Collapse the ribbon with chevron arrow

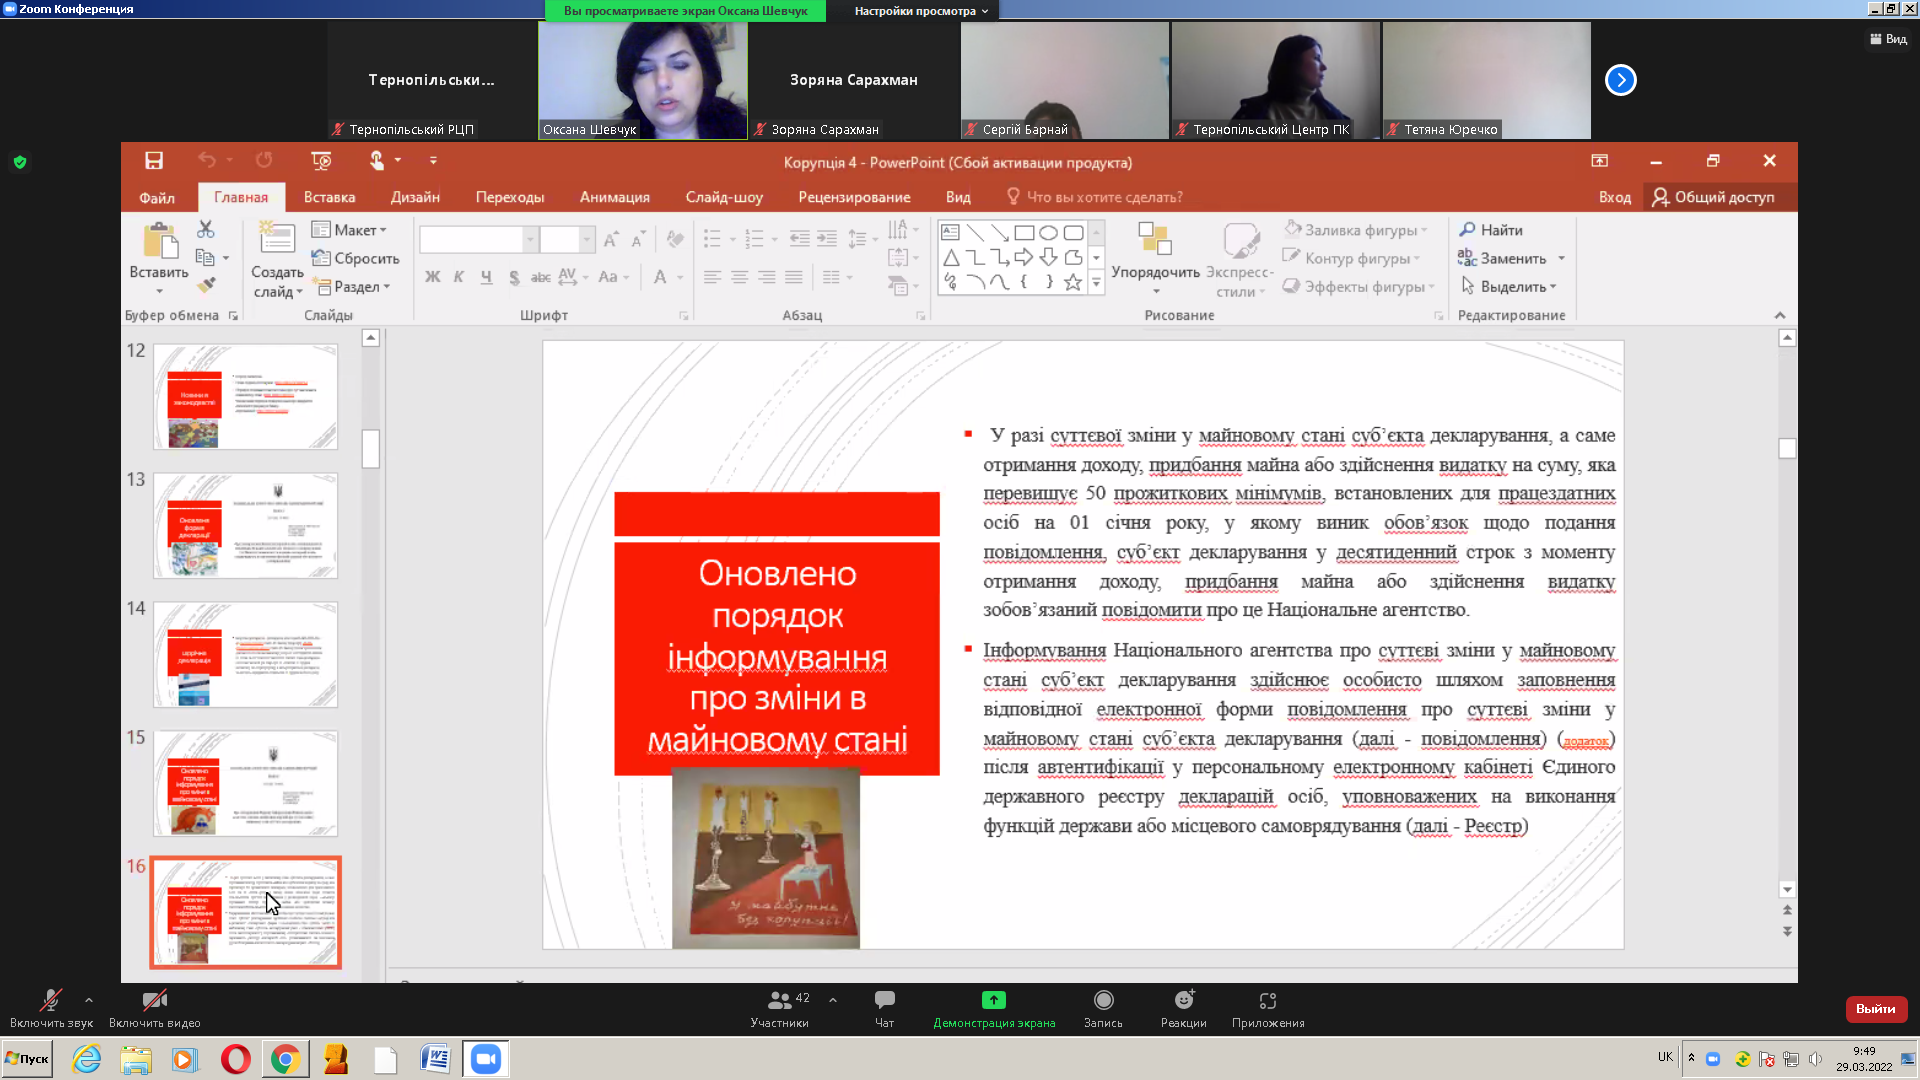[1780, 315]
